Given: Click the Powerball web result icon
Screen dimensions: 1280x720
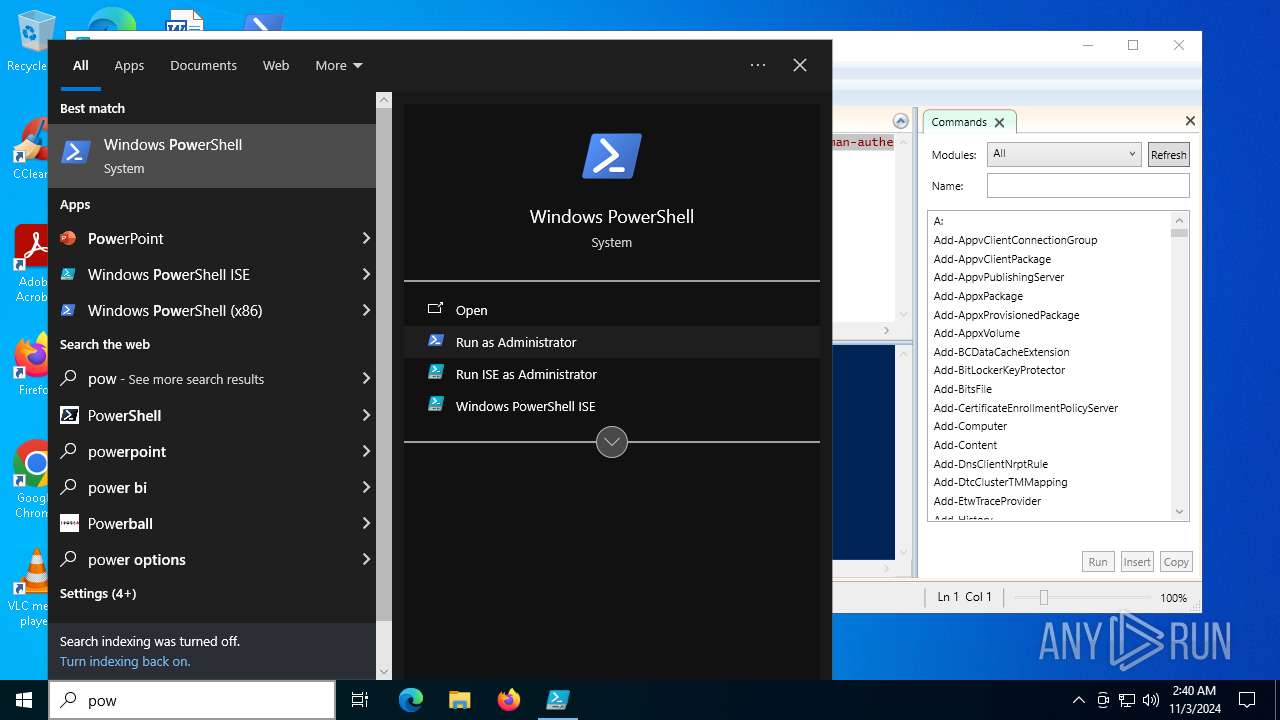Looking at the screenshot, I should pyautogui.click(x=69, y=523).
